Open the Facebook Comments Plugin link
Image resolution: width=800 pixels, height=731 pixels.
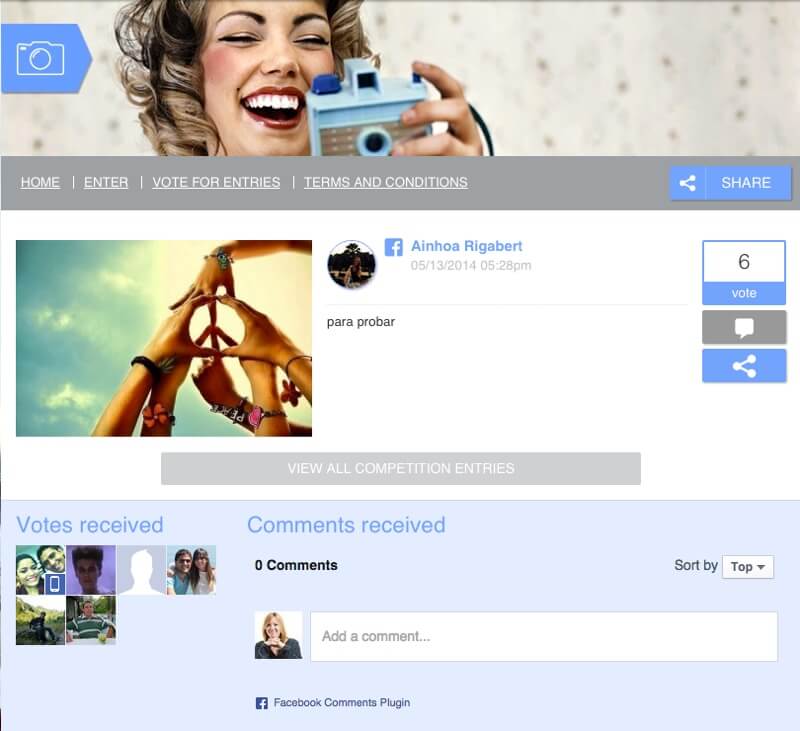342,703
